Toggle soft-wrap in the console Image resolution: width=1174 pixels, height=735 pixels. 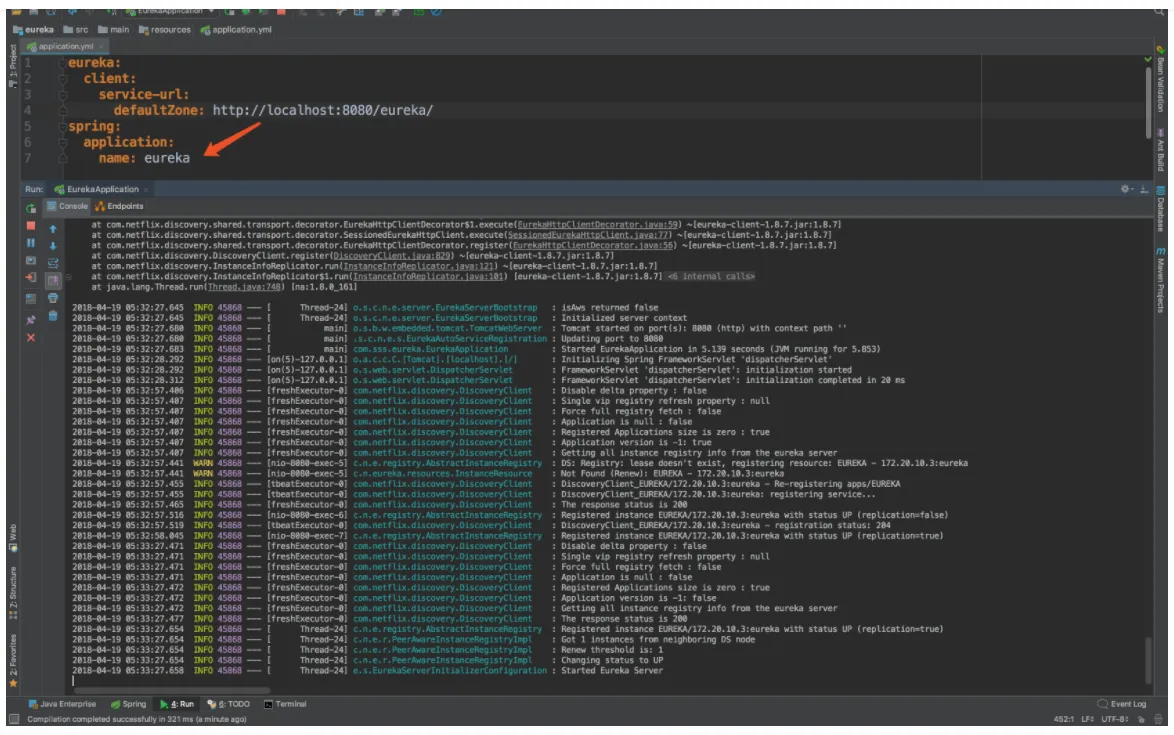(x=52, y=263)
